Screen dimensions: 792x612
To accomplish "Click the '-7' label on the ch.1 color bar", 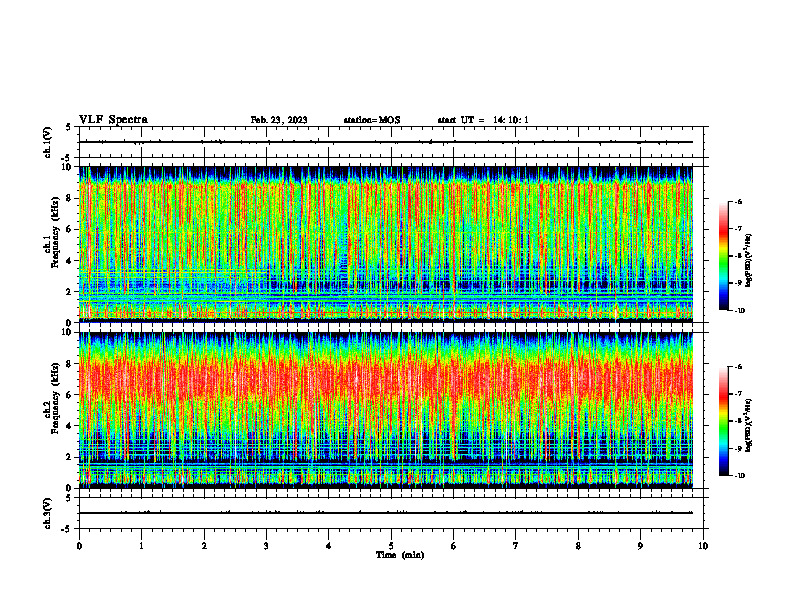I will click(739, 229).
